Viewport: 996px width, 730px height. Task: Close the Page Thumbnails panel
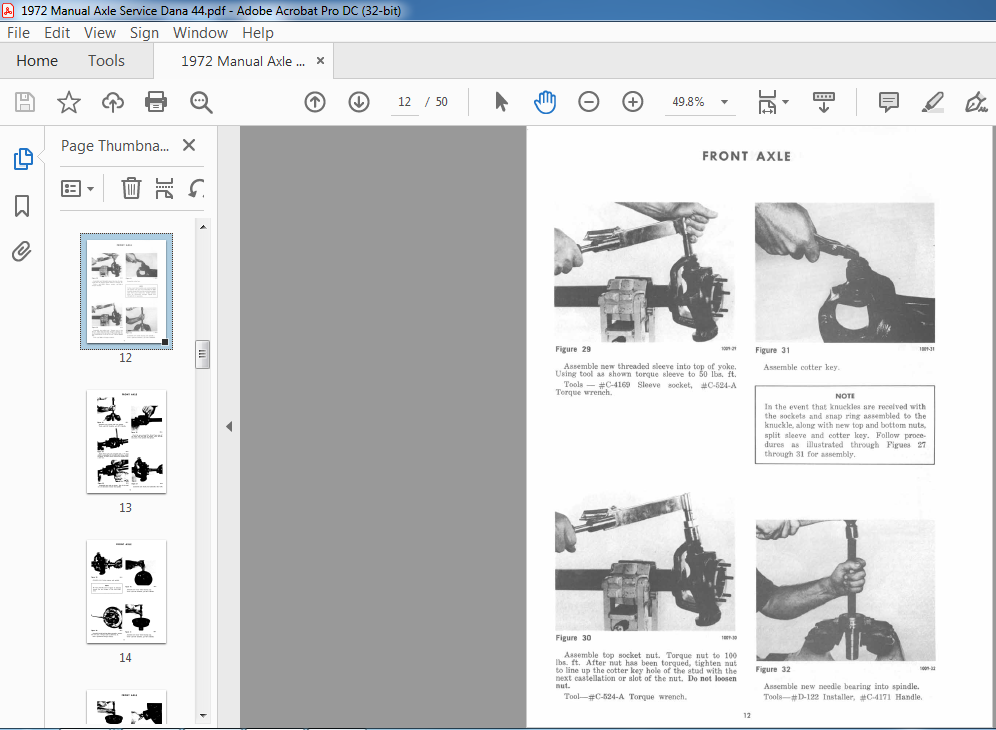point(189,145)
